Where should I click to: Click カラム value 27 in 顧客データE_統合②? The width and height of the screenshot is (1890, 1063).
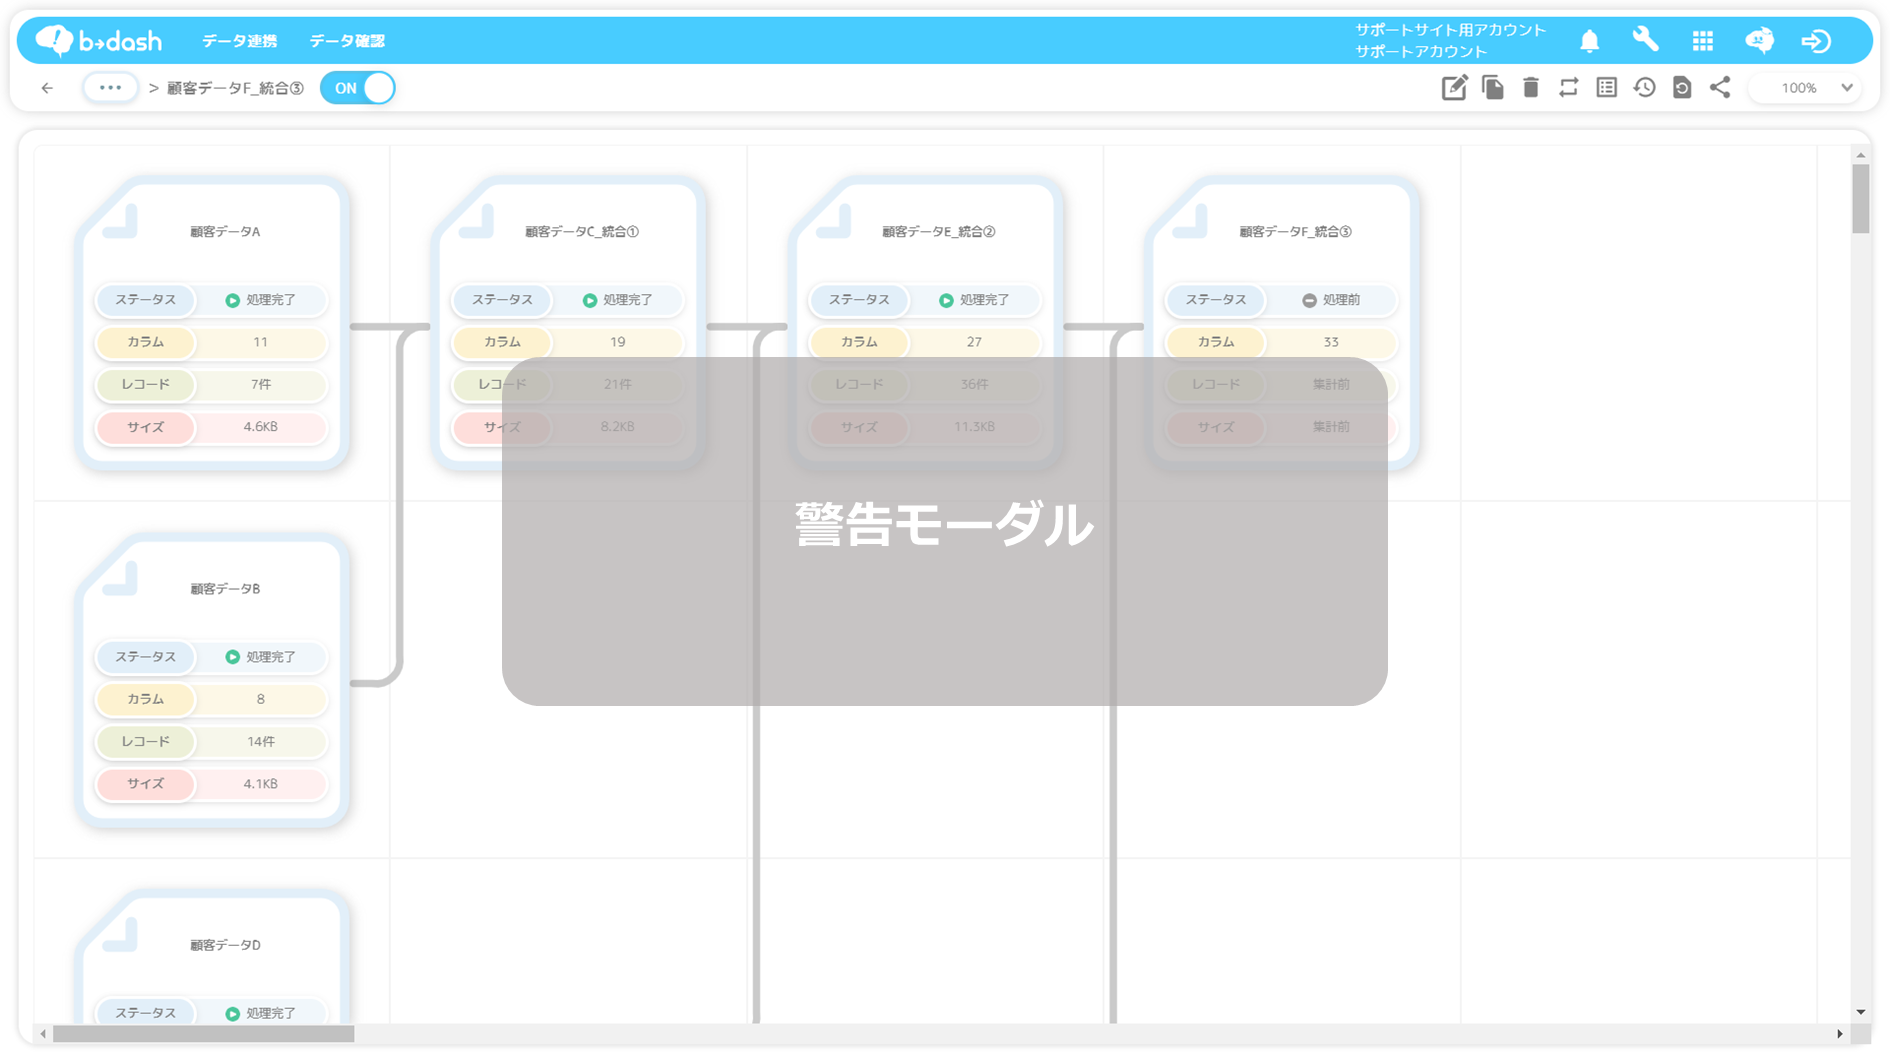(974, 342)
